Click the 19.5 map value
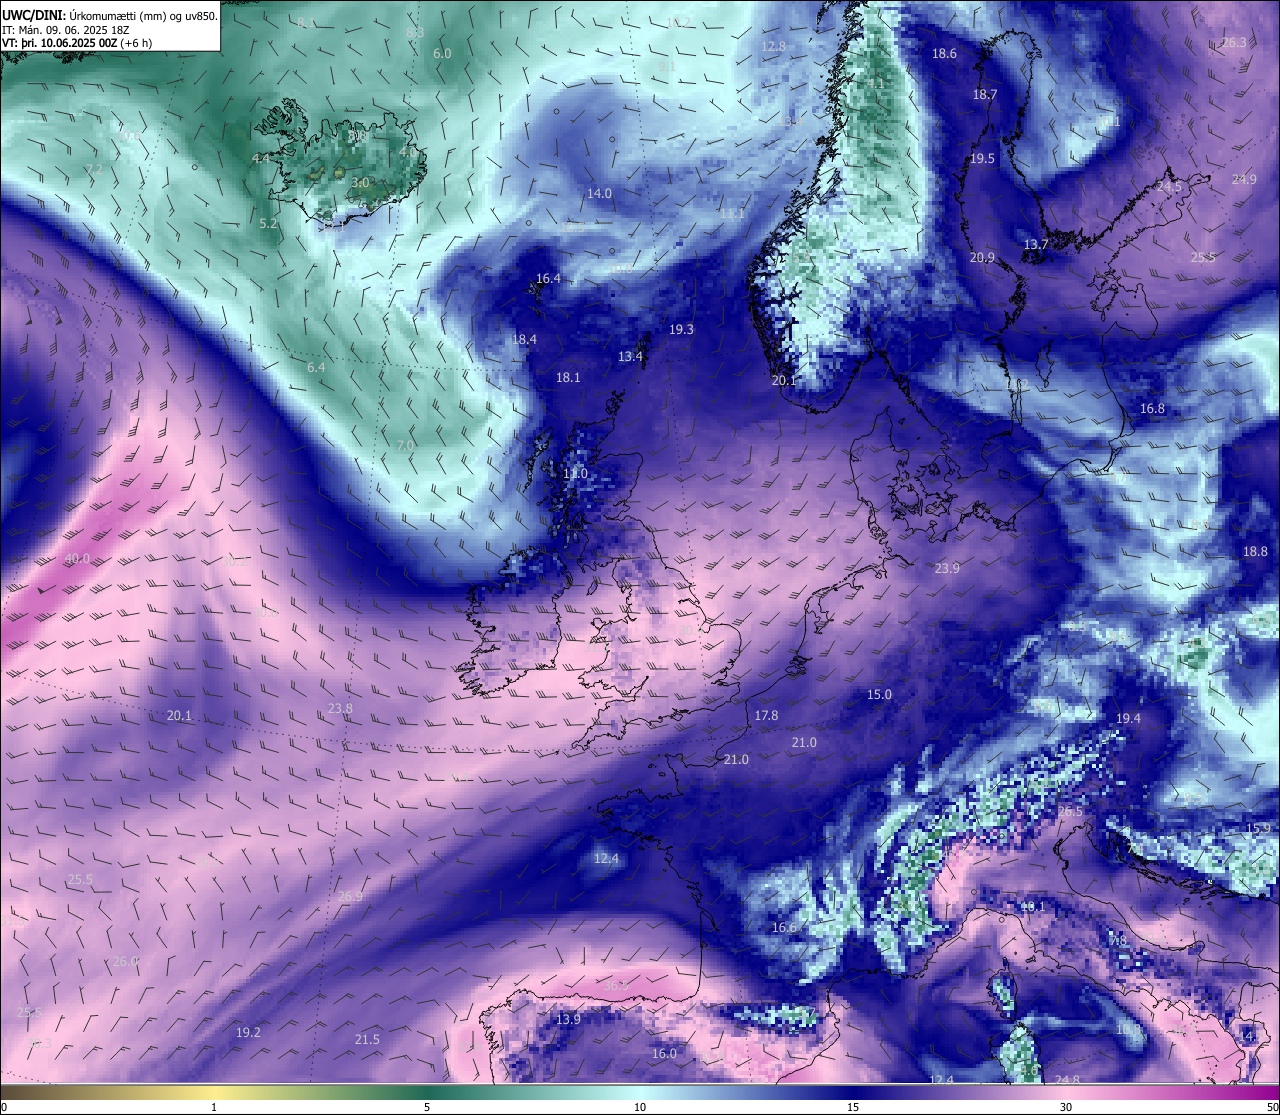Image resolution: width=1280 pixels, height=1115 pixels. (982, 159)
